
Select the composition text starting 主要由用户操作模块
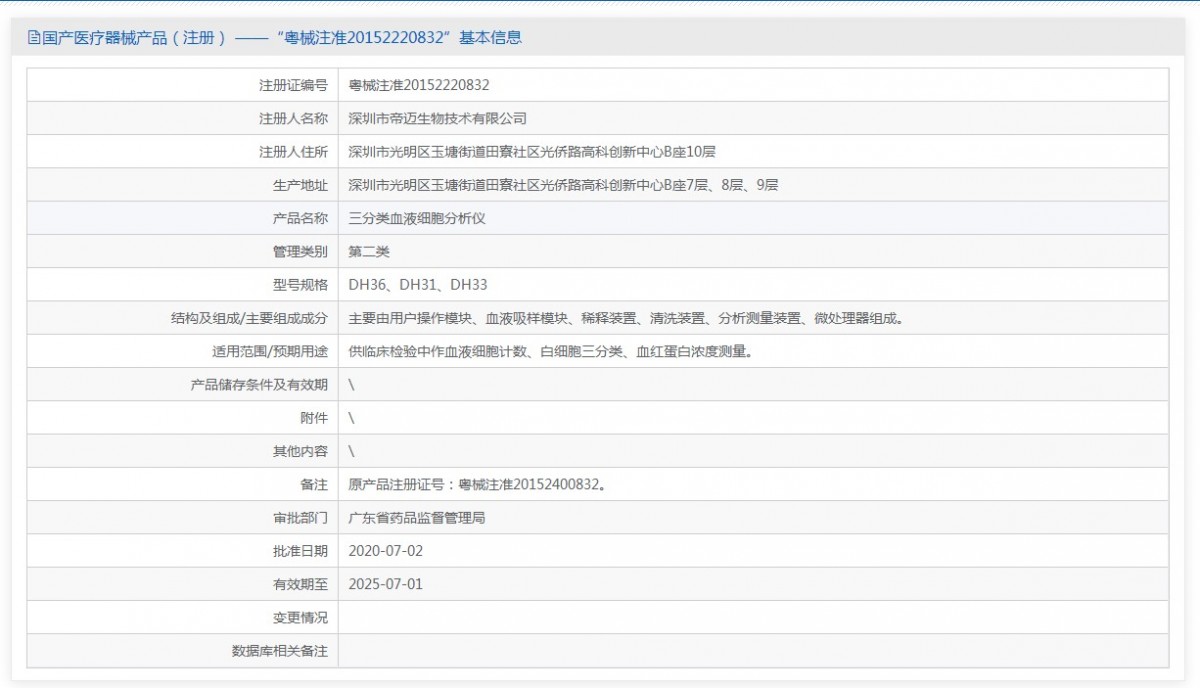(x=627, y=319)
